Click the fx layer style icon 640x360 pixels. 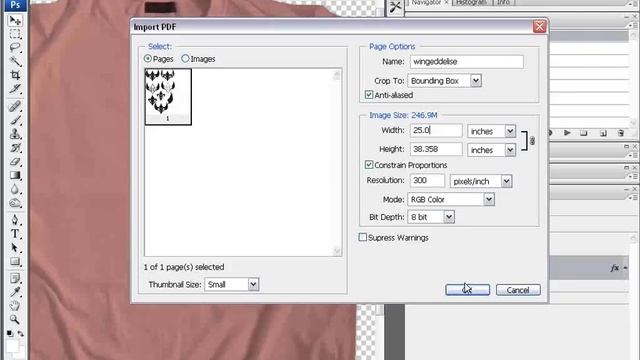coord(614,268)
